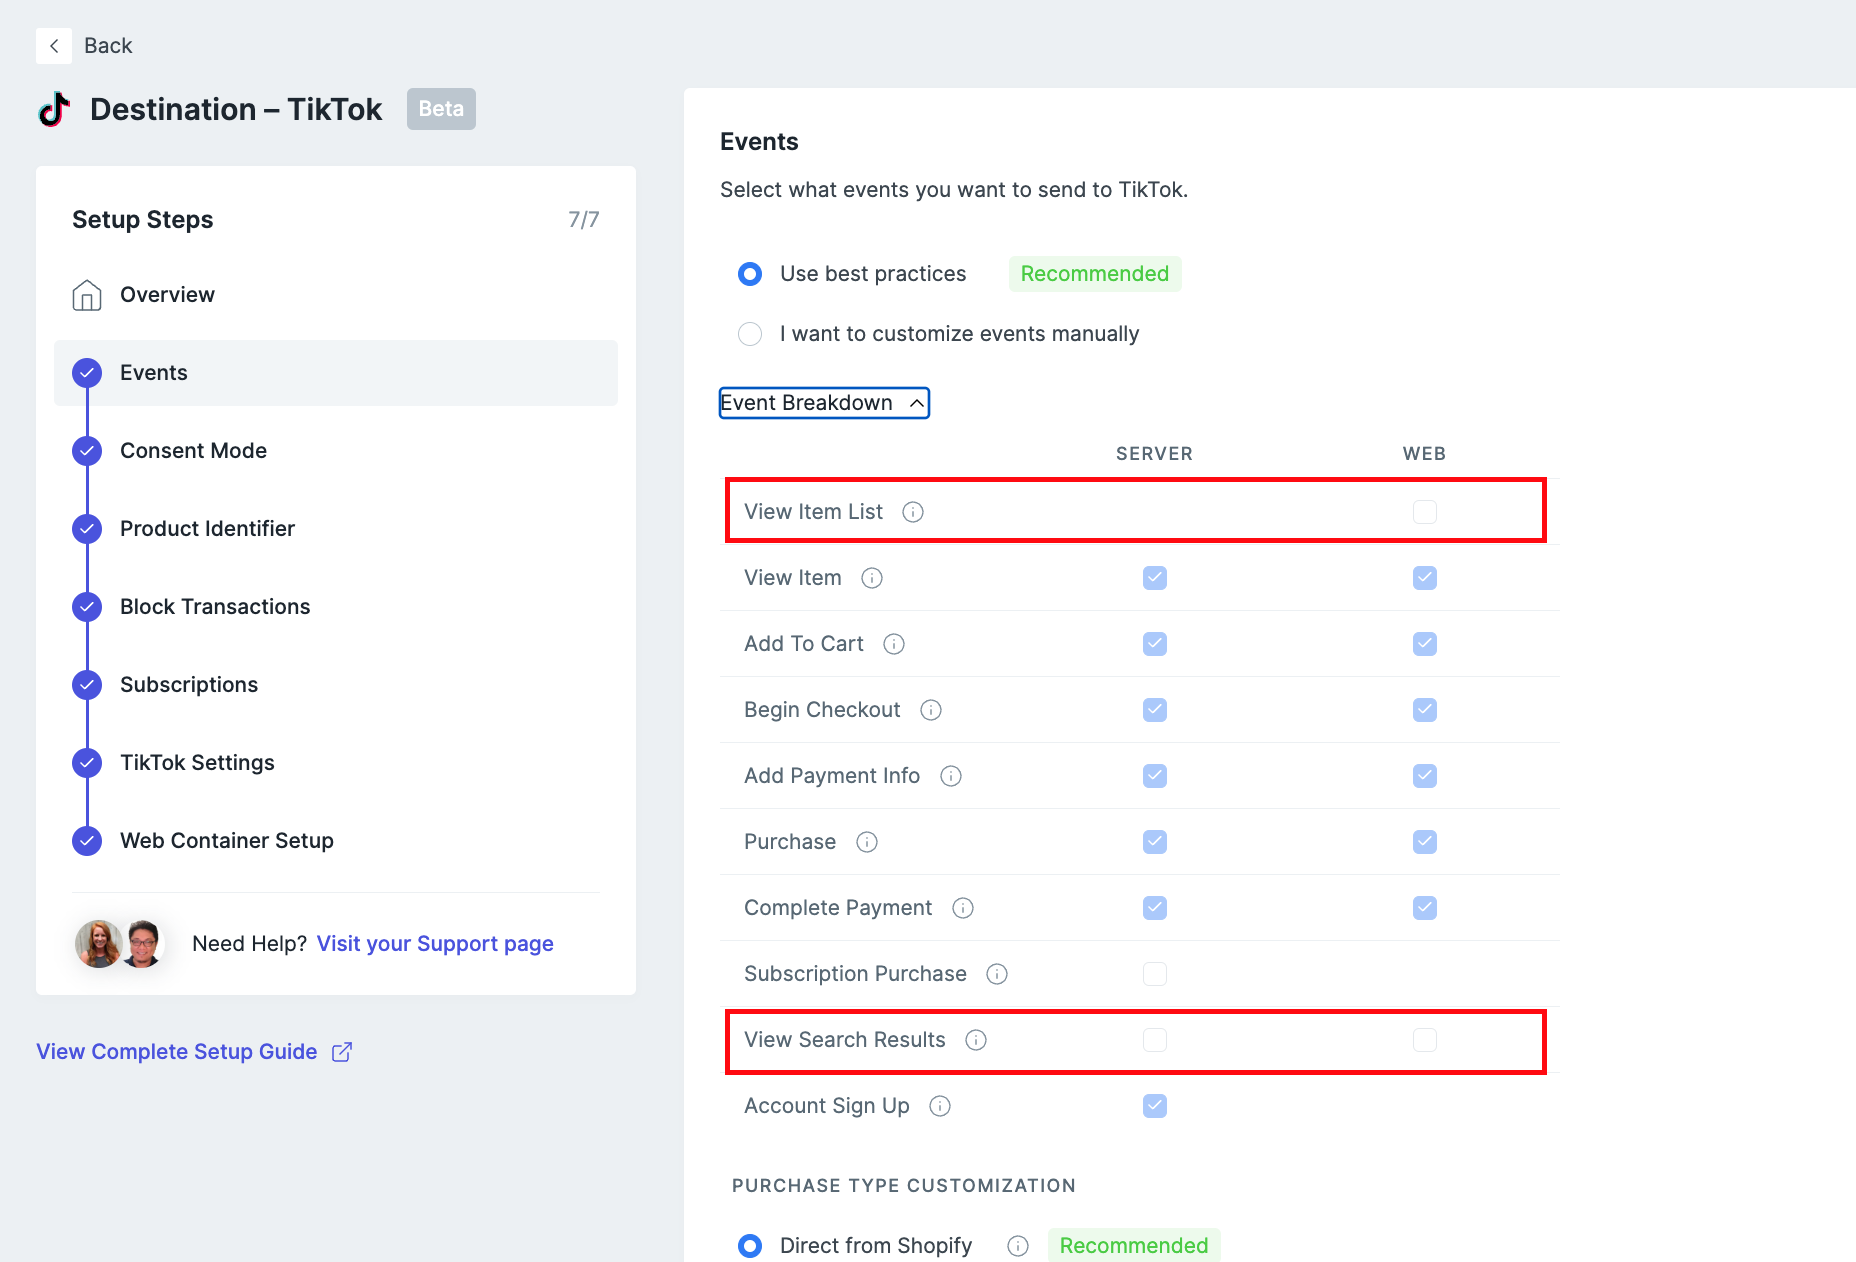This screenshot has width=1856, height=1262.
Task: Click the TikTok logo icon
Action: coord(55,109)
